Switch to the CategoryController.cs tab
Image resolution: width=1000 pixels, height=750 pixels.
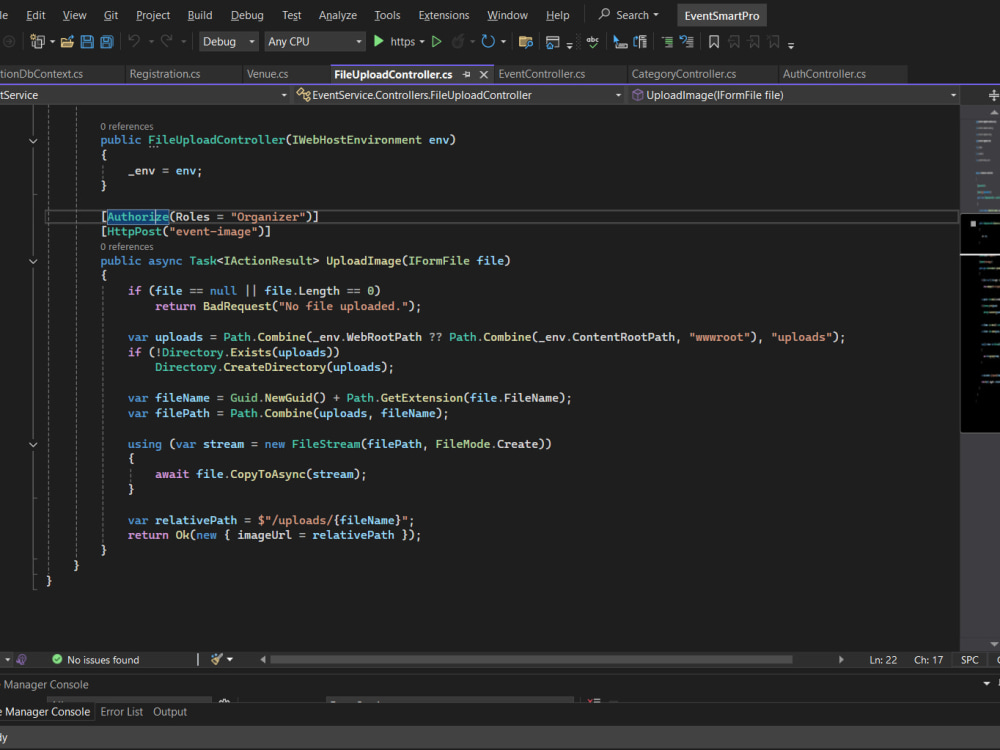[x=684, y=74]
